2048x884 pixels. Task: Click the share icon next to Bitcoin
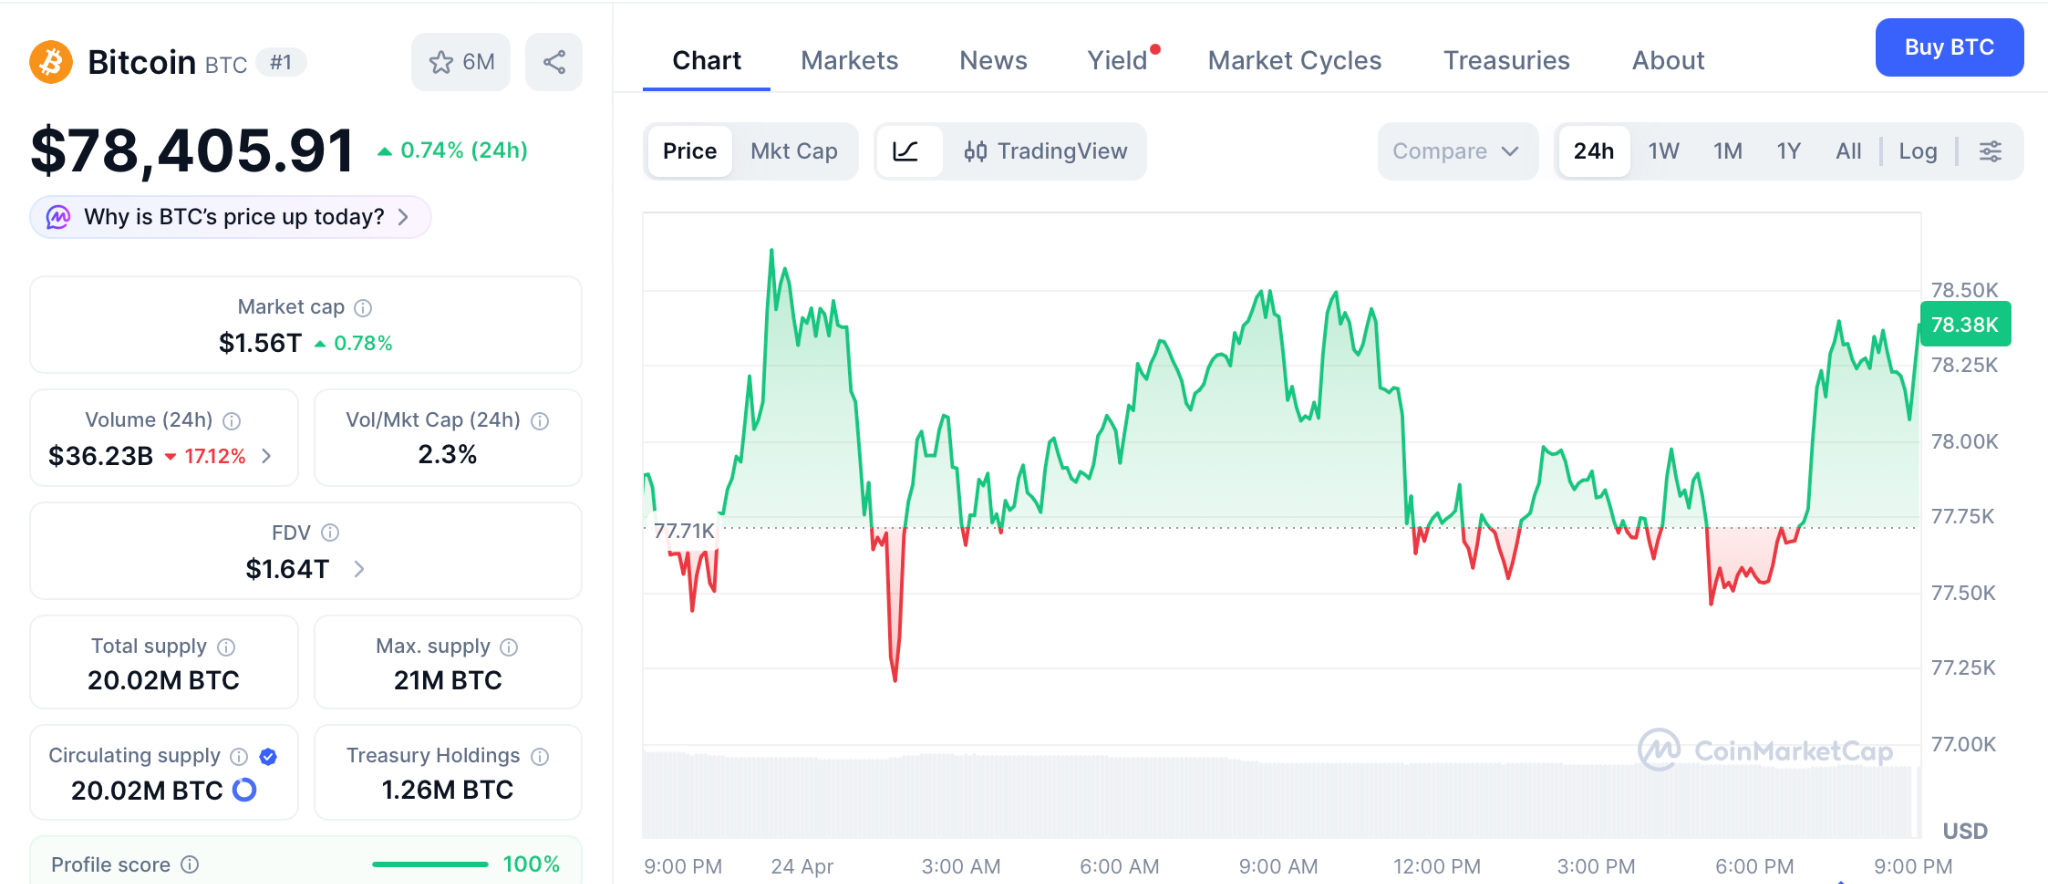point(554,62)
